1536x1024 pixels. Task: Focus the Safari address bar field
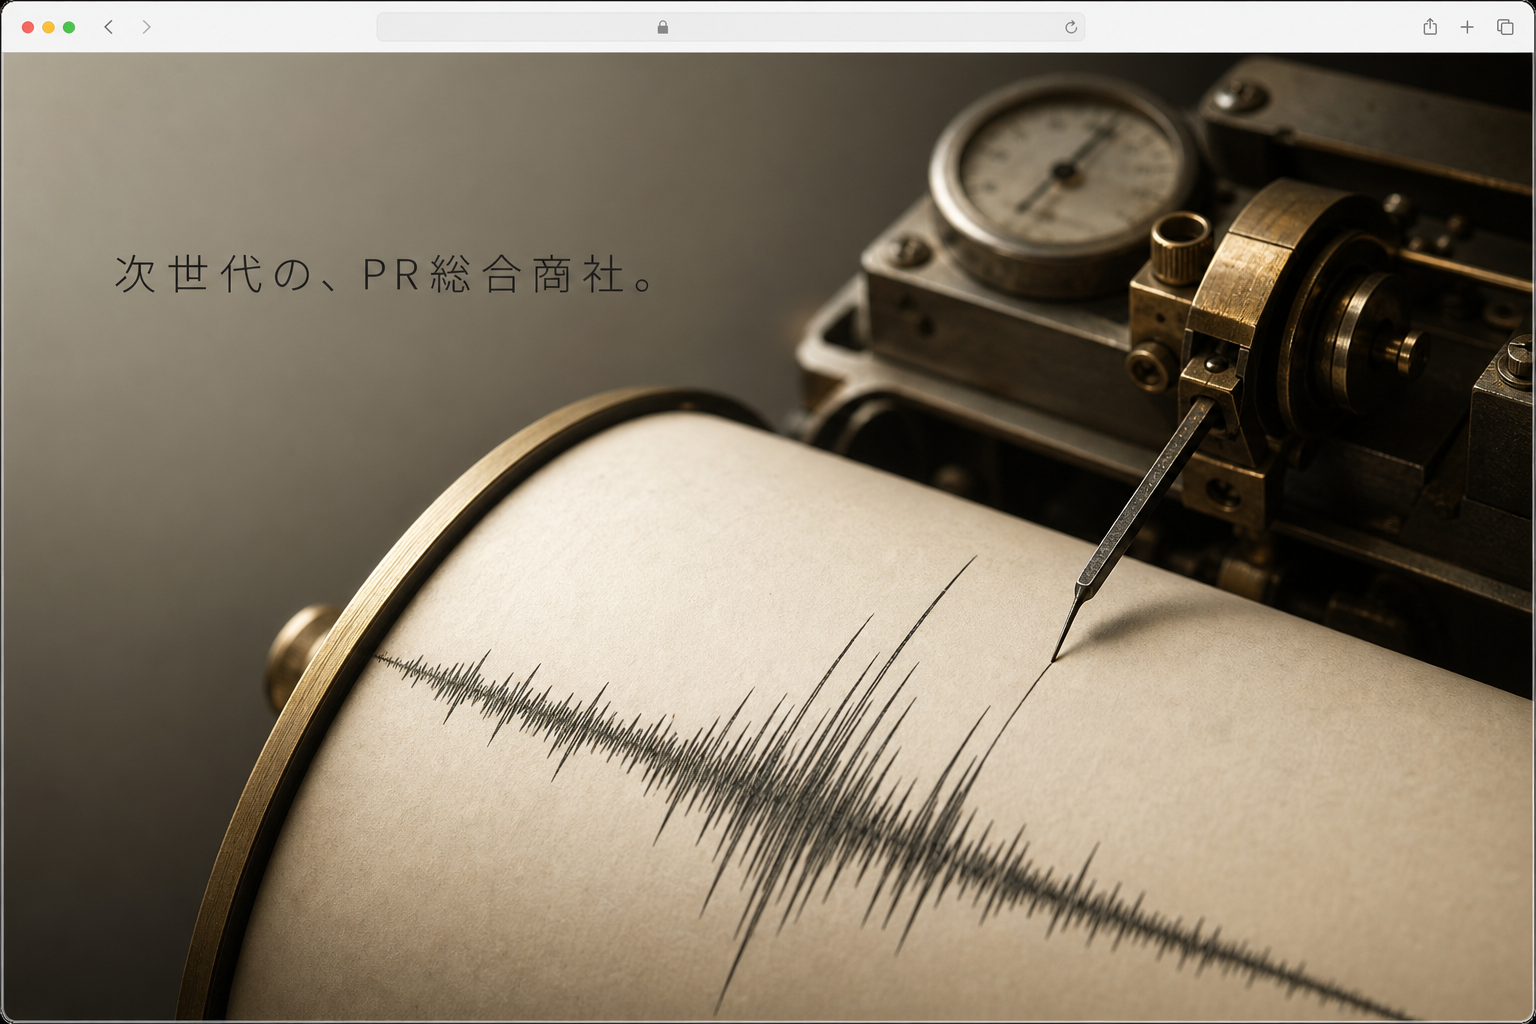730,27
